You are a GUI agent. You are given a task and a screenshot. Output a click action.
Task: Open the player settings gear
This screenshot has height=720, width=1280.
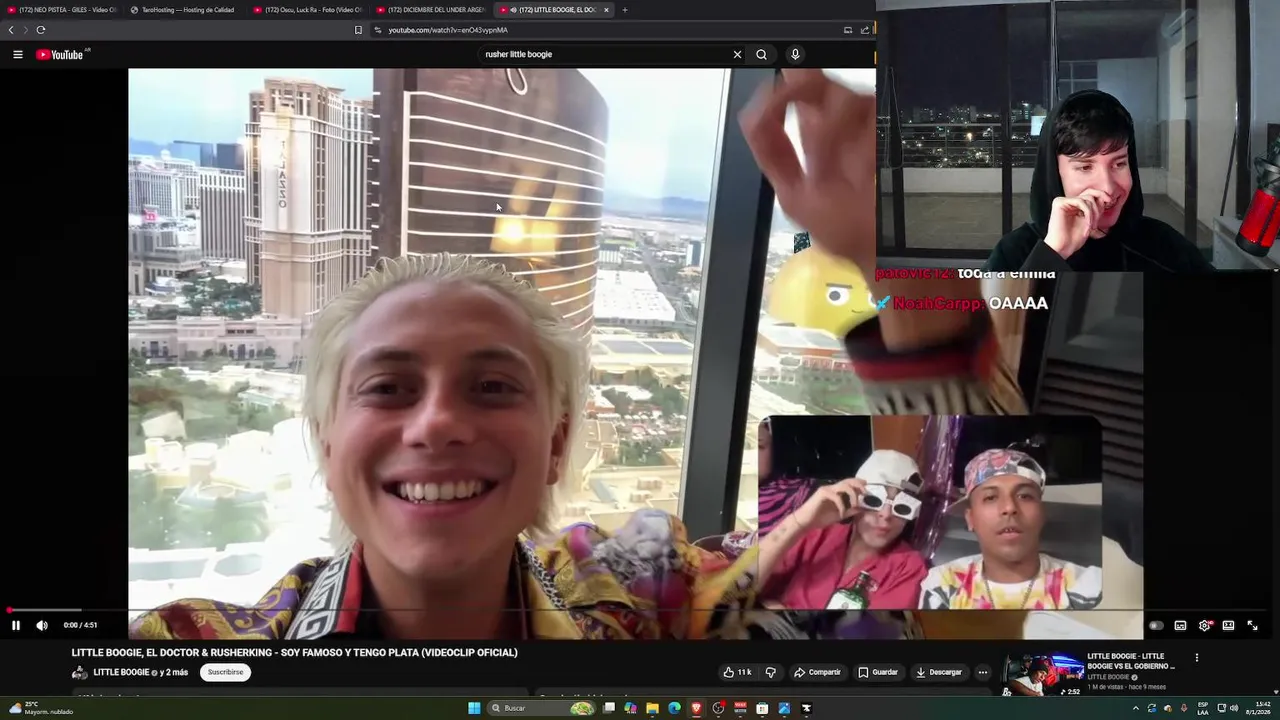click(1205, 625)
